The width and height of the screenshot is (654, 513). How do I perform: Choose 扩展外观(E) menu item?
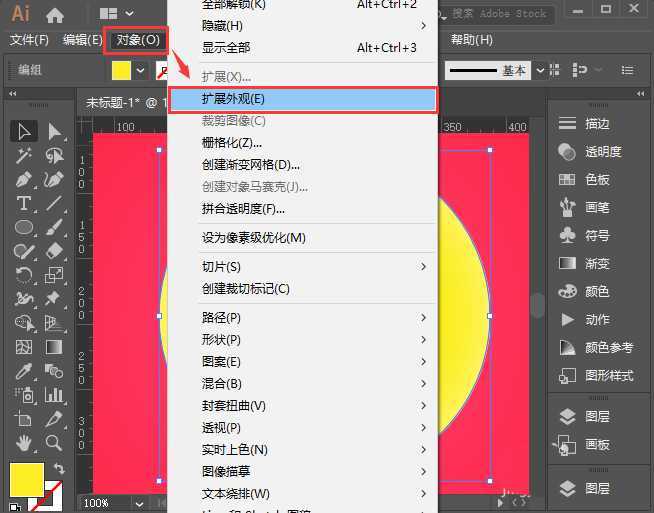tap(303, 99)
